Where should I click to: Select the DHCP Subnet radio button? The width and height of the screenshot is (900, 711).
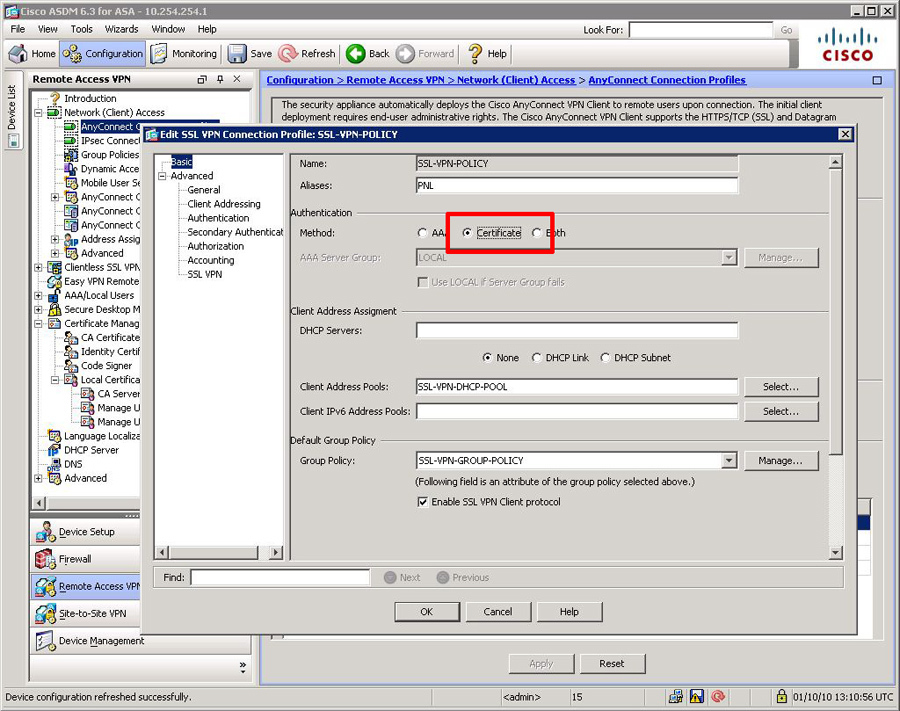coord(605,358)
